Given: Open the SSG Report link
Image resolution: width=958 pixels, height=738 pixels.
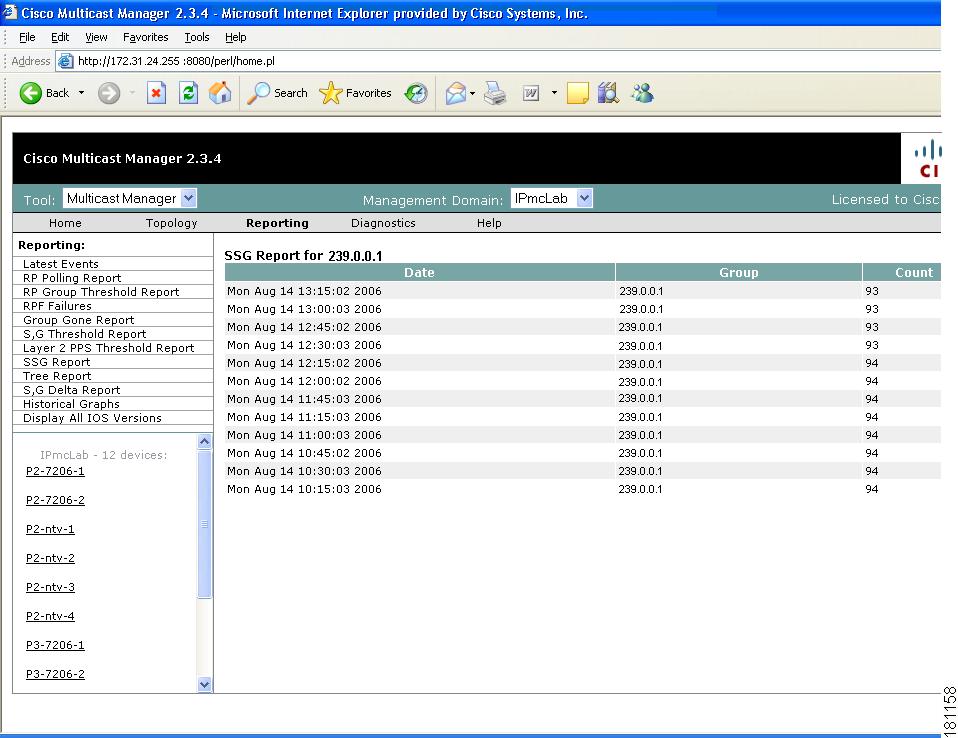Looking at the screenshot, I should 56,362.
